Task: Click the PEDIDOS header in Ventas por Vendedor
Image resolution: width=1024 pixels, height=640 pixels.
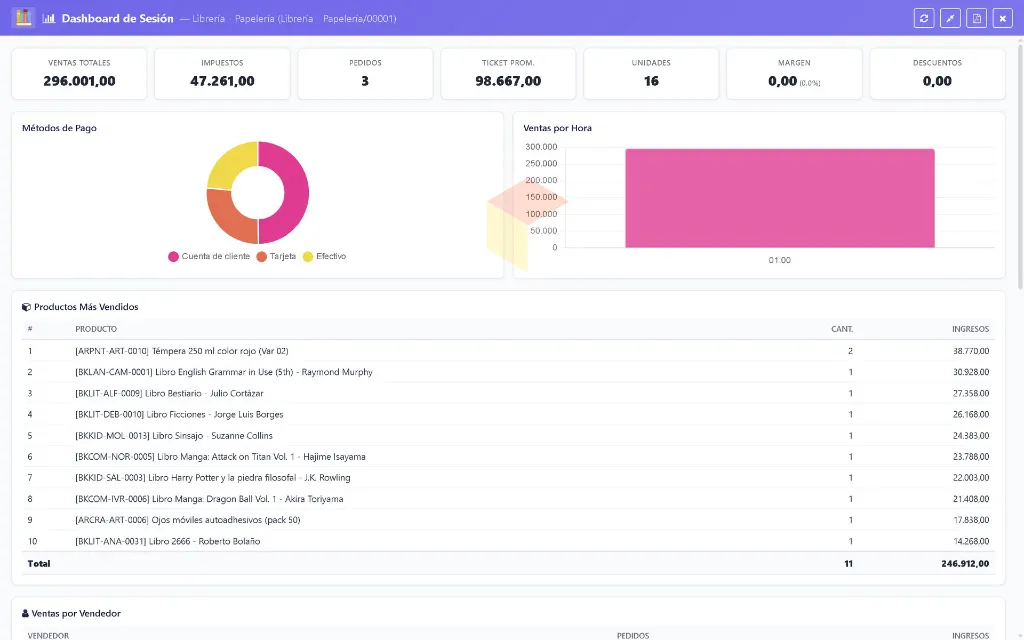Action: click(633, 635)
